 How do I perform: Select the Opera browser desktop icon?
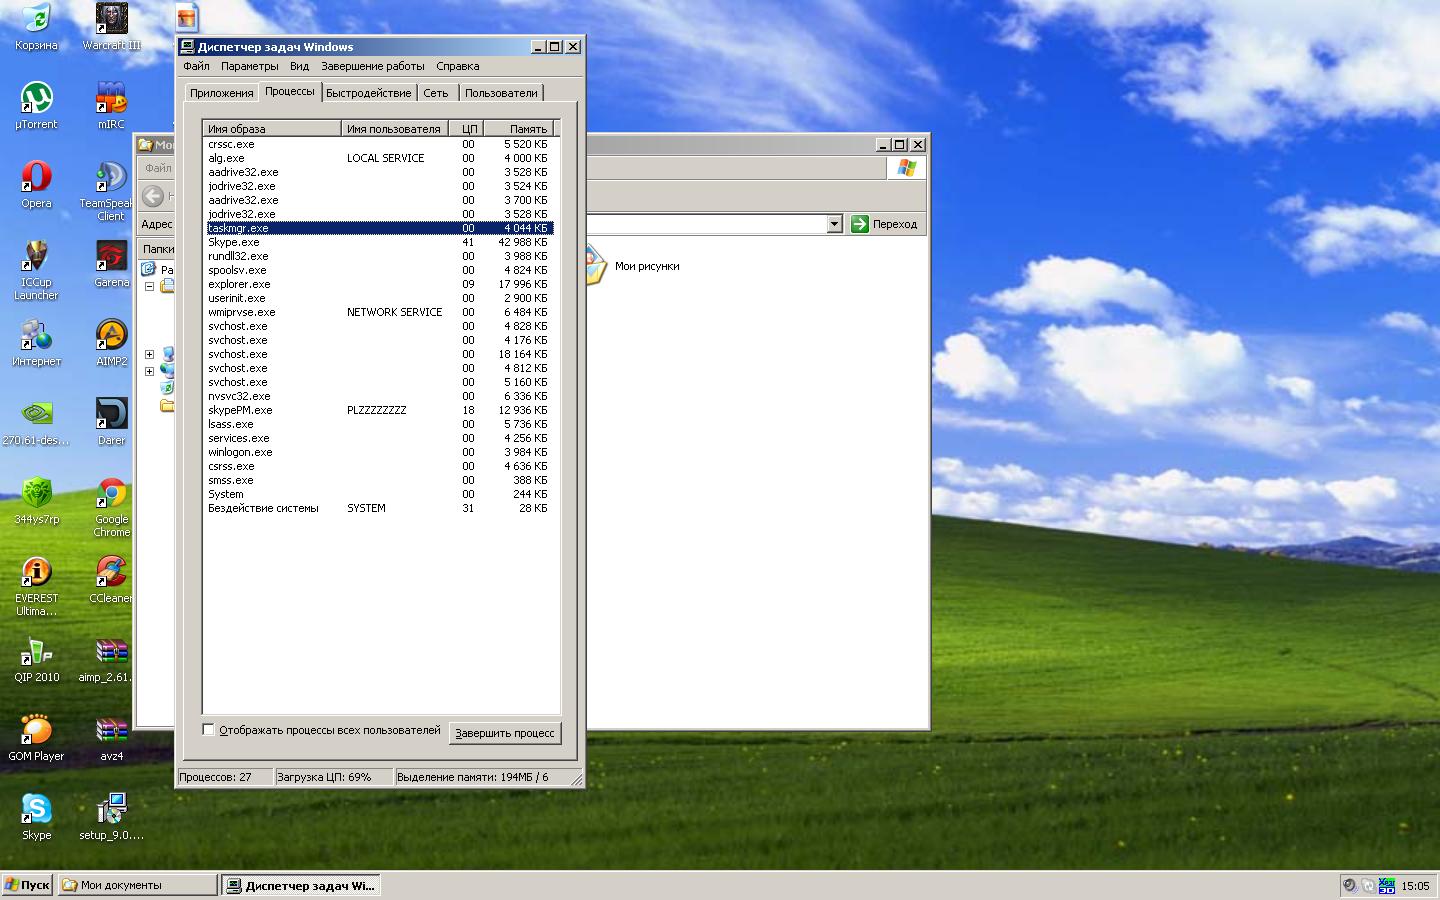(x=37, y=179)
